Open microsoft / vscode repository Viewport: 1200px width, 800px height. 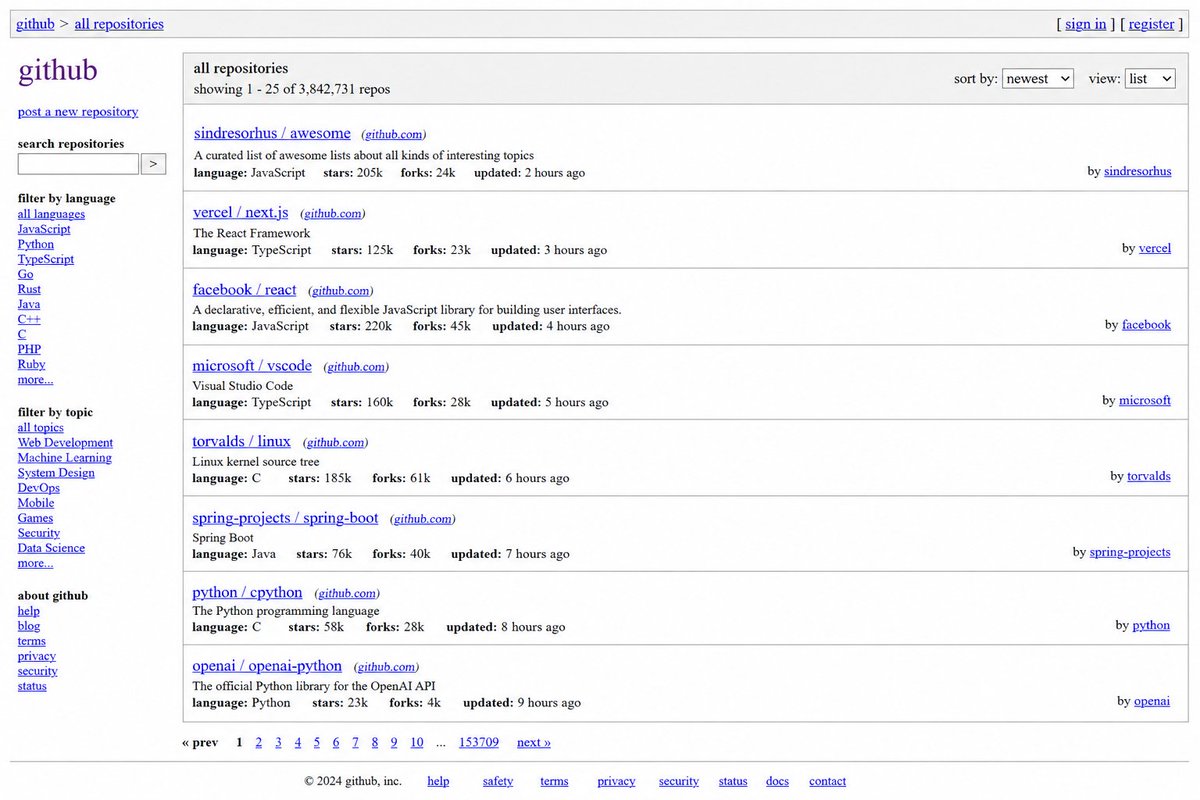[252, 365]
